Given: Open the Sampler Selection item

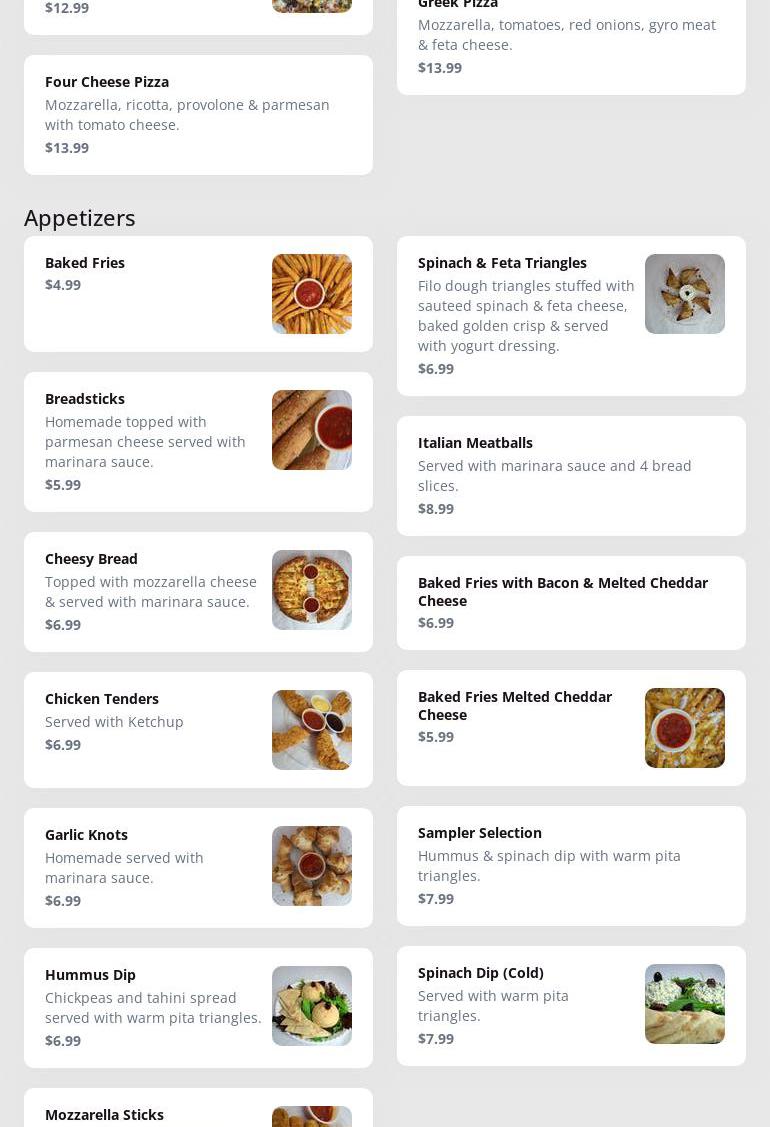Looking at the screenshot, I should 571,866.
